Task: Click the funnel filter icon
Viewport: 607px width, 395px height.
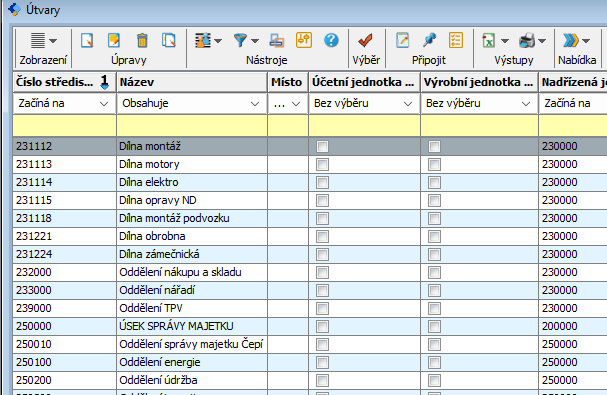Action: pyautogui.click(x=240, y=40)
